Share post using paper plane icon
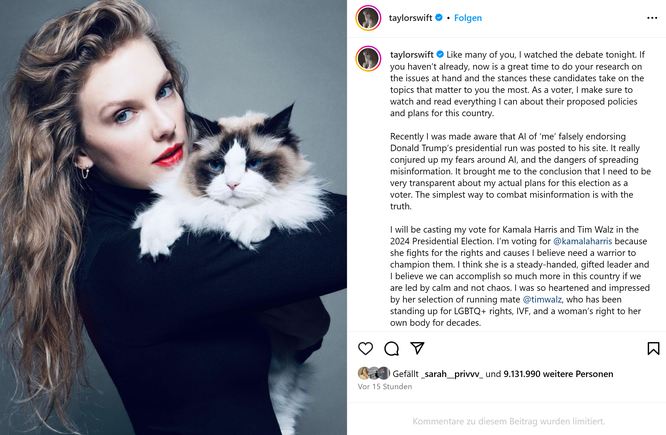The width and height of the screenshot is (666, 435). click(x=417, y=348)
